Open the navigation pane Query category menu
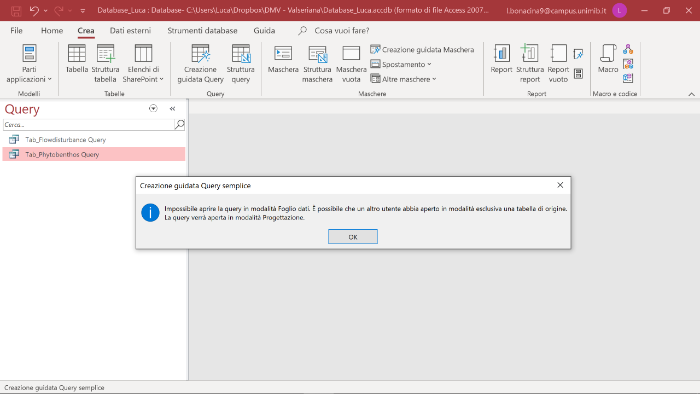 (x=153, y=108)
